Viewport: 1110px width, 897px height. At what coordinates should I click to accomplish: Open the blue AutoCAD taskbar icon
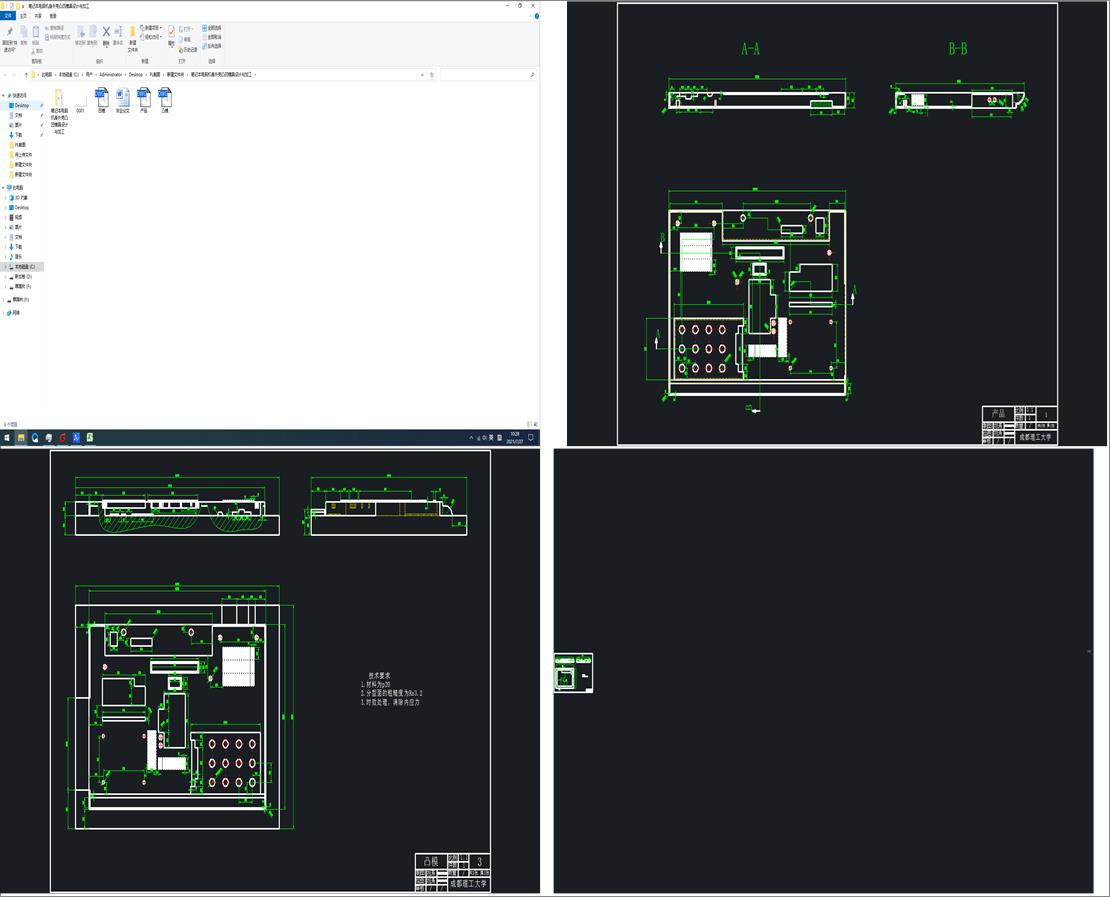[x=76, y=438]
